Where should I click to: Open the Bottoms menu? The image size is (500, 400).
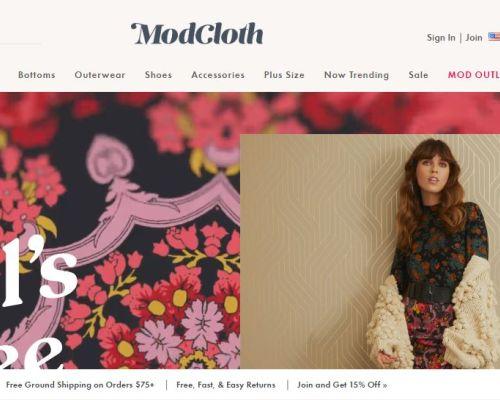point(37,75)
